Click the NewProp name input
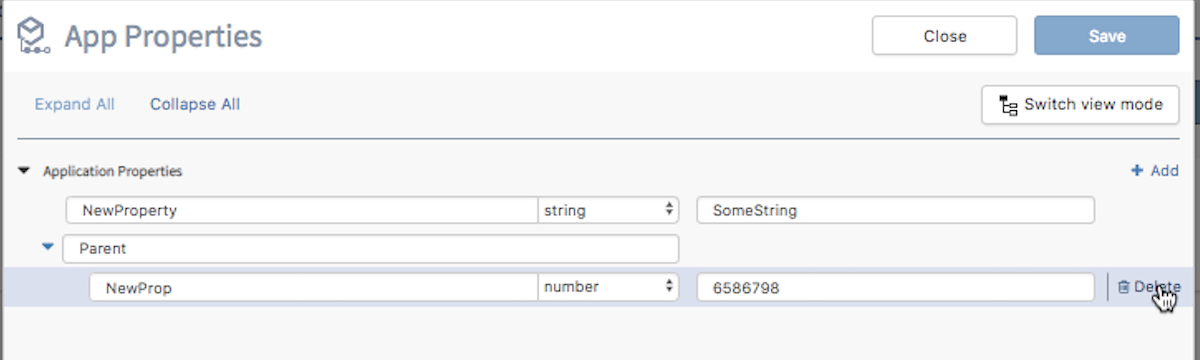Viewport: 1200px width, 360px height. 313,287
